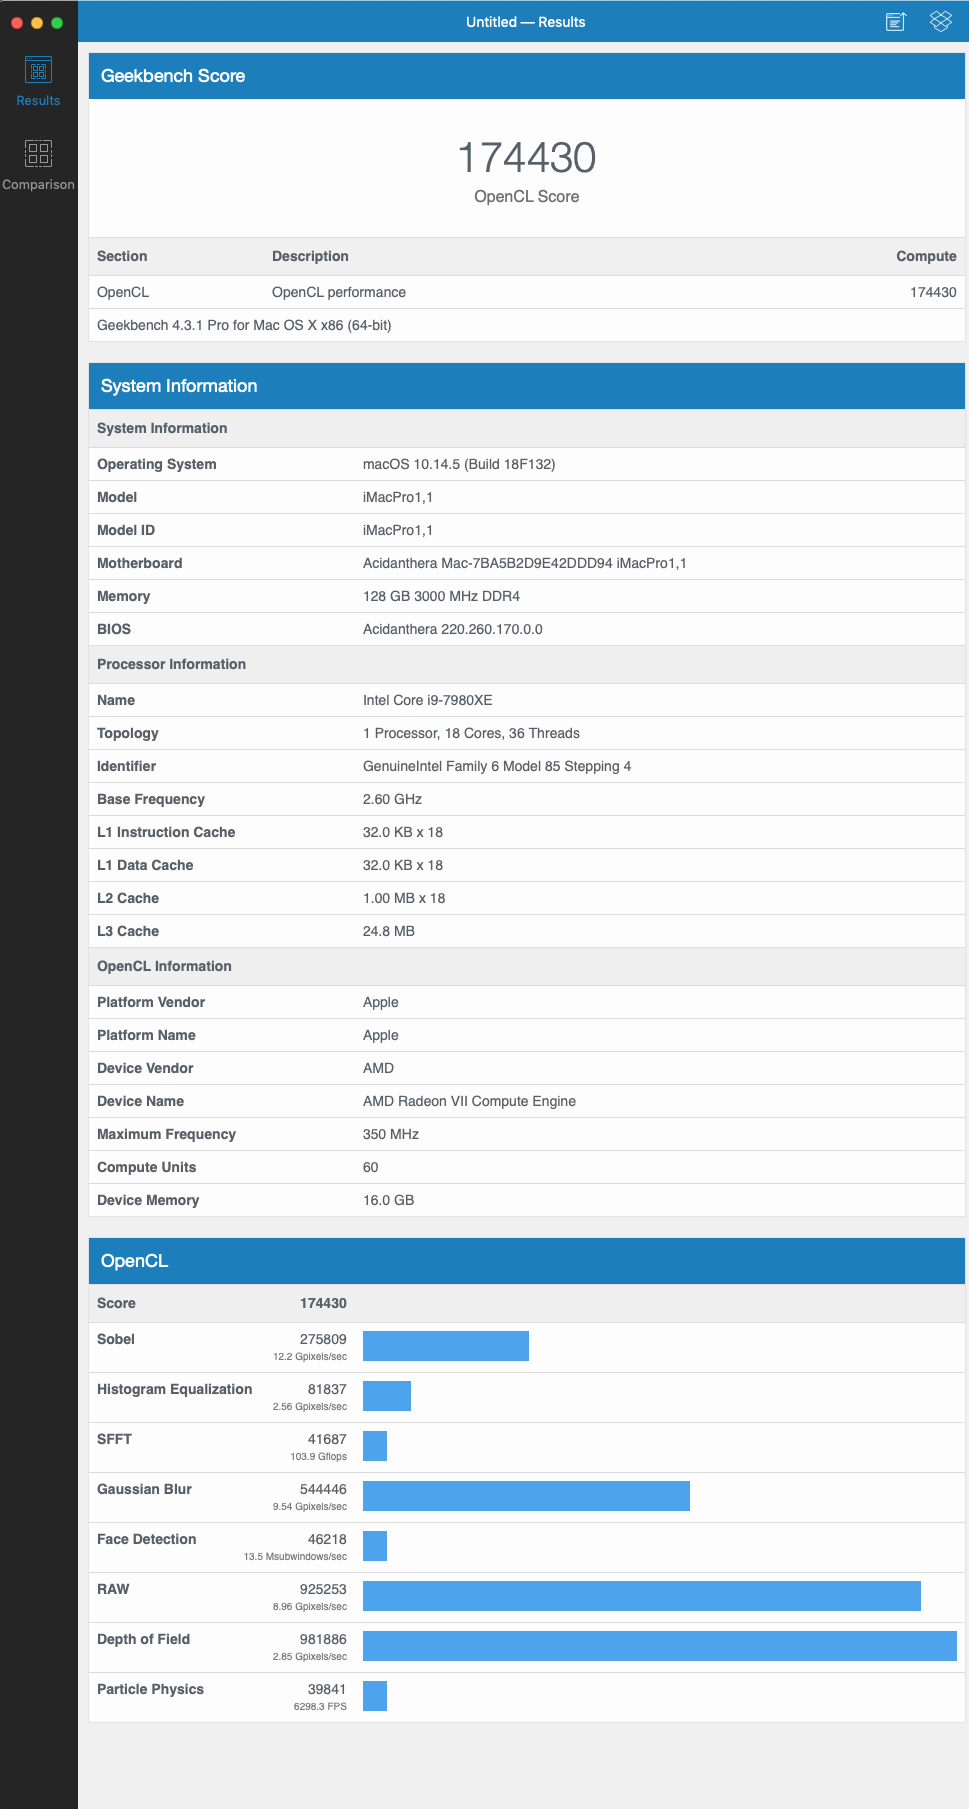The width and height of the screenshot is (969, 1809).
Task: Click the Geekbench Score section header
Action: pos(527,76)
